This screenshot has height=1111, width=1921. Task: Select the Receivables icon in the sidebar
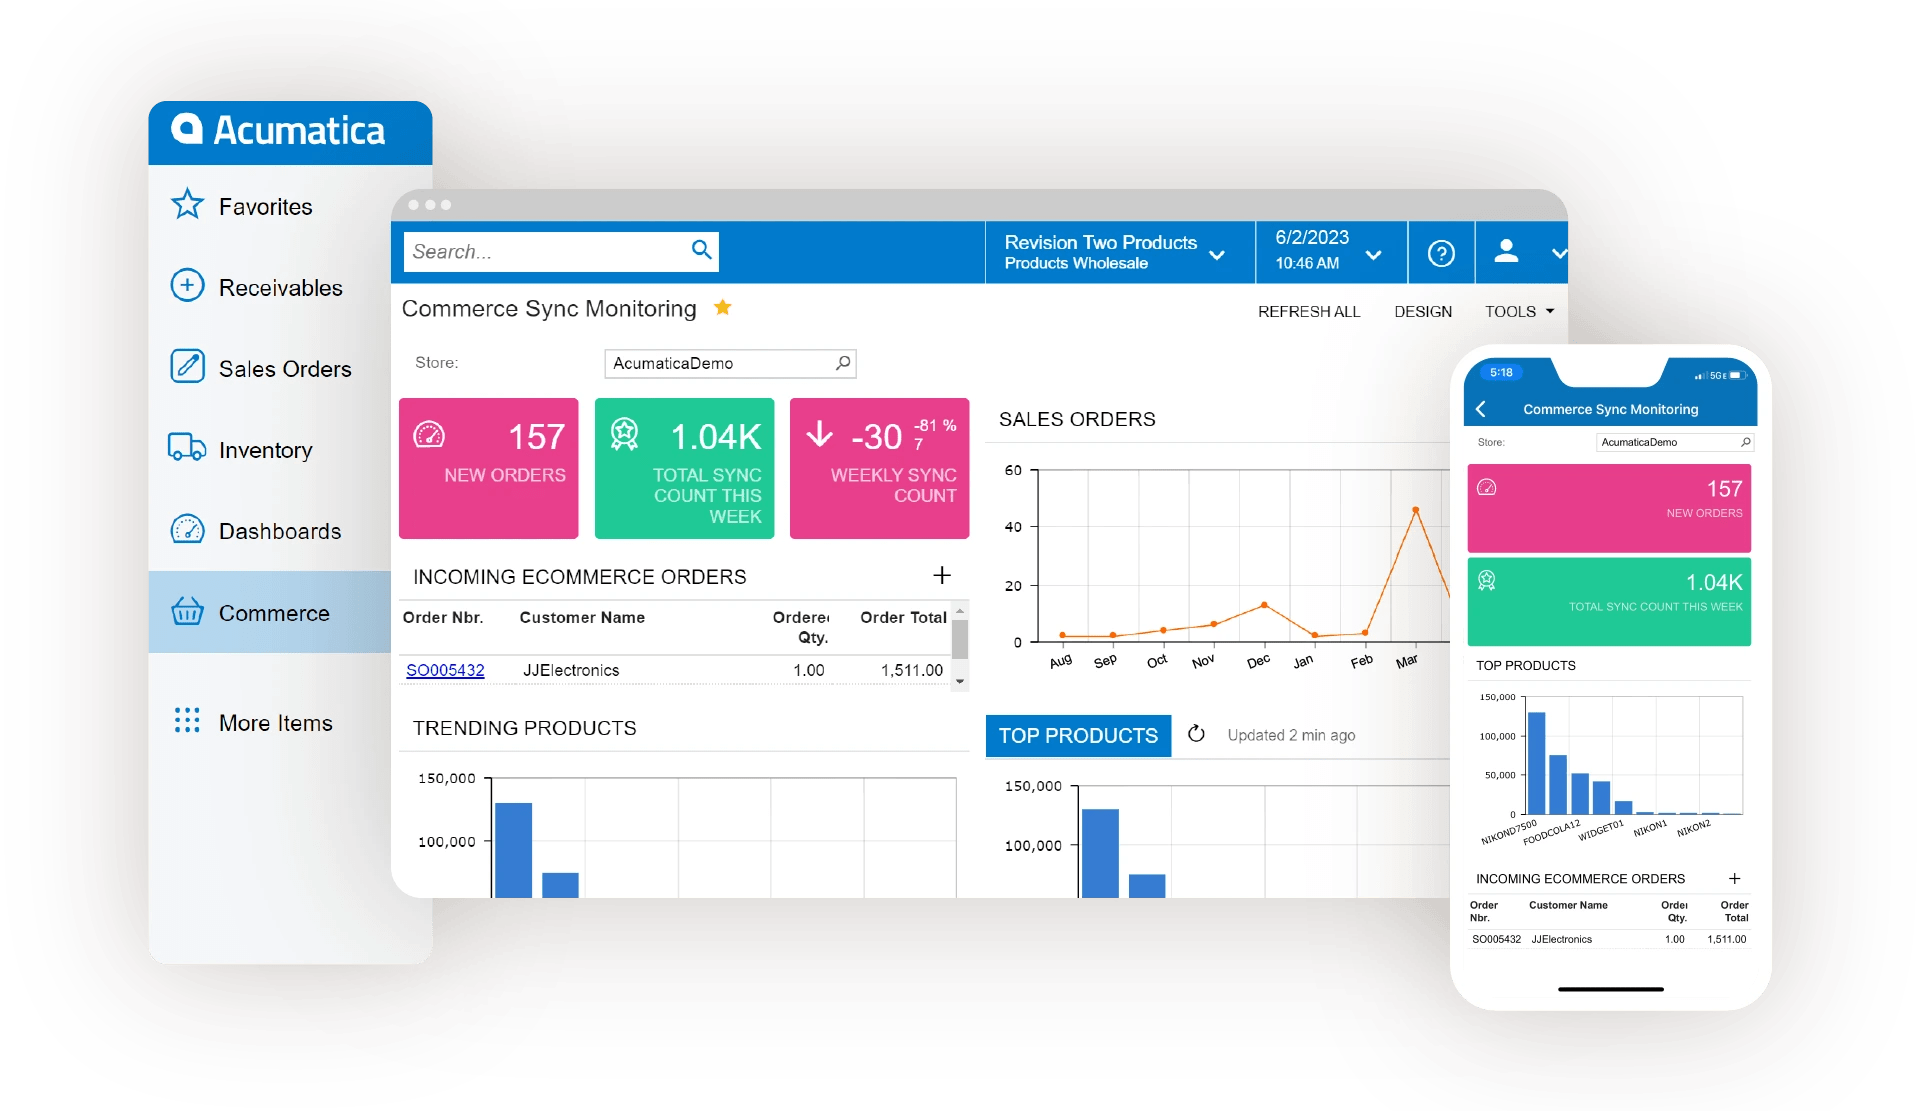point(188,286)
